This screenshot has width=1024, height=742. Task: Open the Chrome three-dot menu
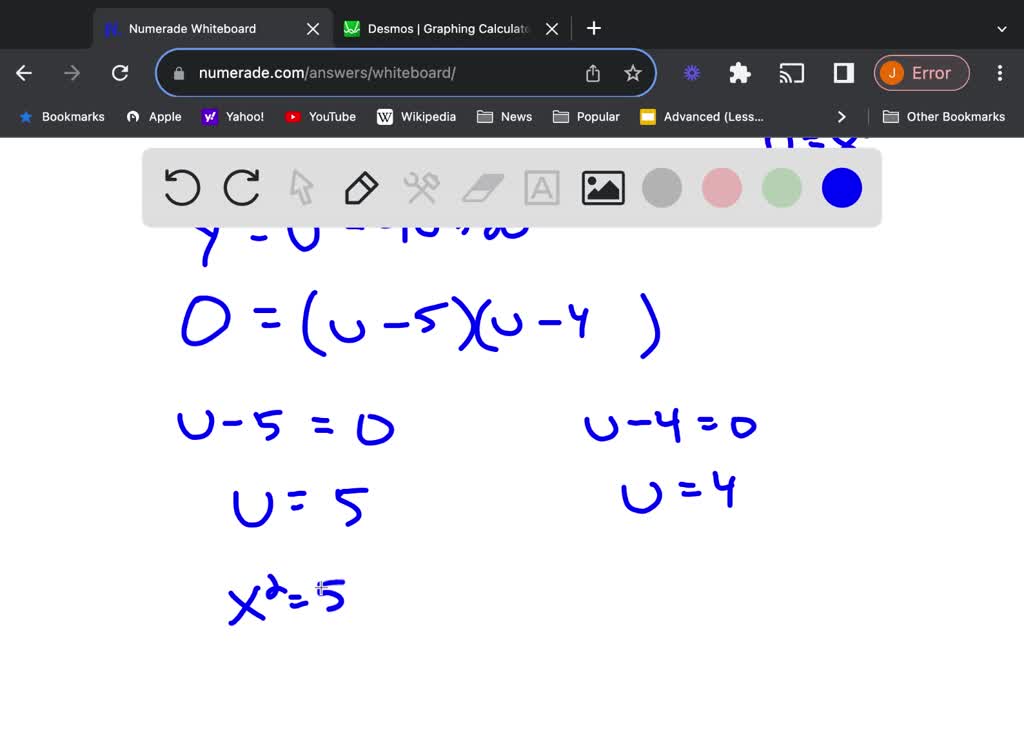pos(999,73)
